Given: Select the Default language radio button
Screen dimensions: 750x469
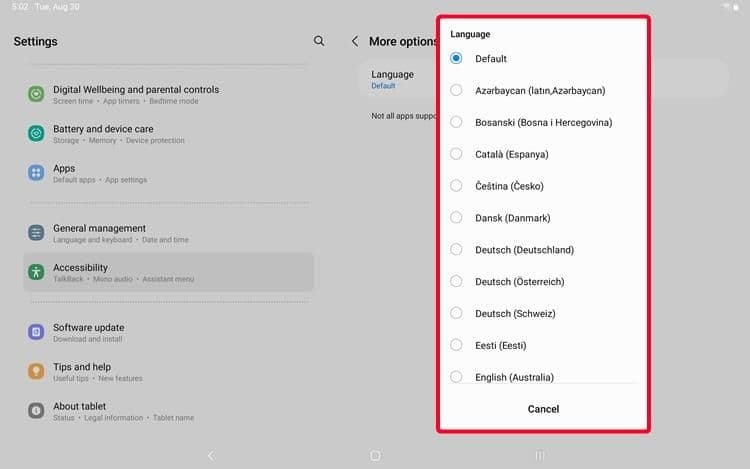Looking at the screenshot, I should [456, 59].
